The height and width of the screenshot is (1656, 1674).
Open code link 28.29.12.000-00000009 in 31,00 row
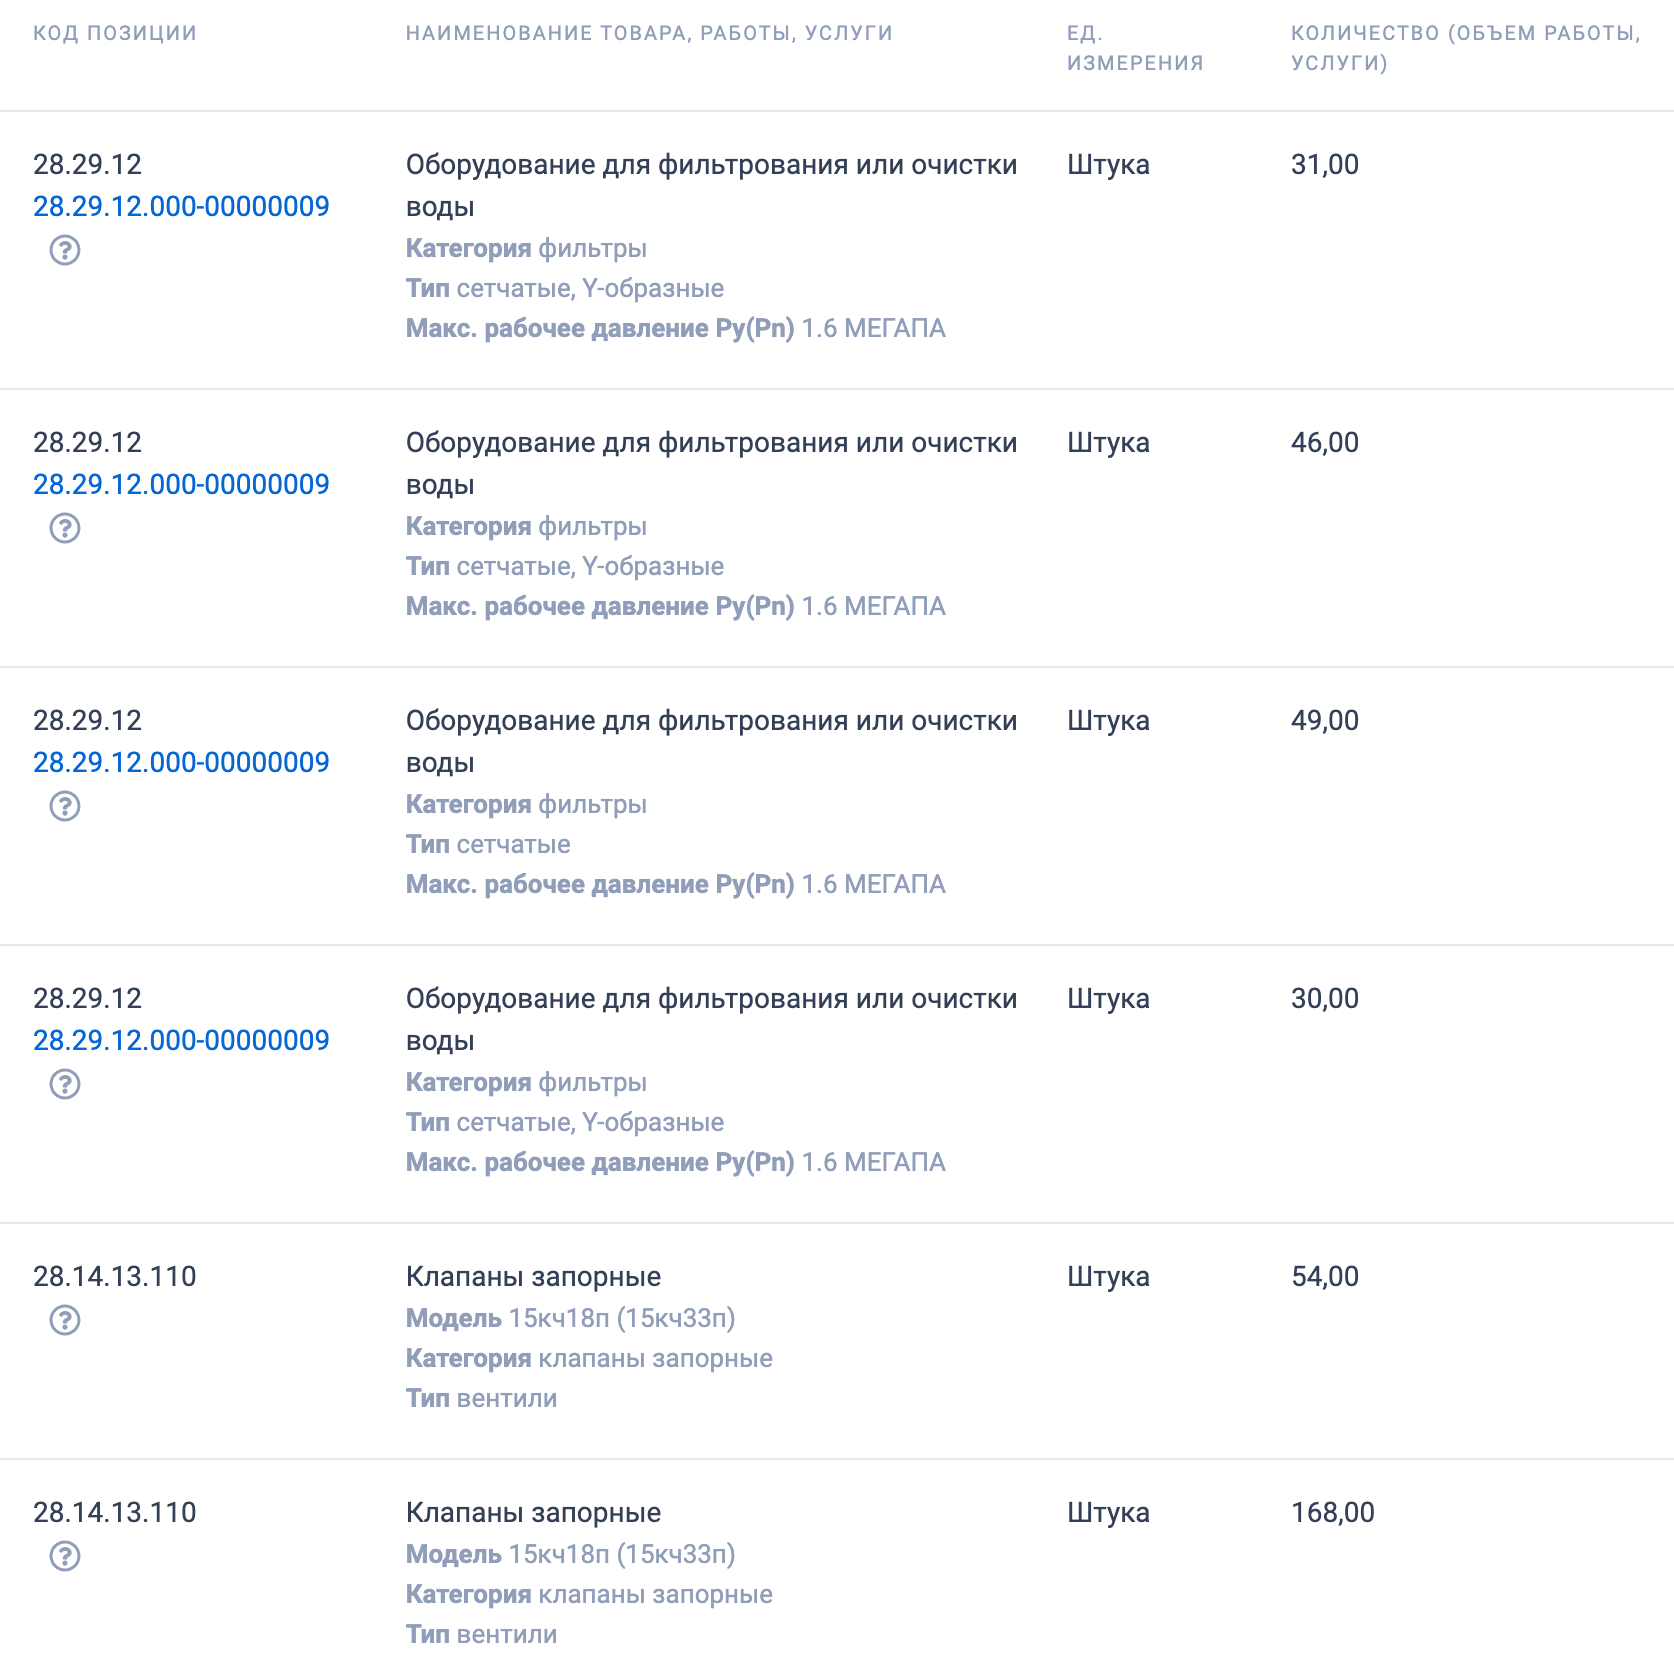181,207
